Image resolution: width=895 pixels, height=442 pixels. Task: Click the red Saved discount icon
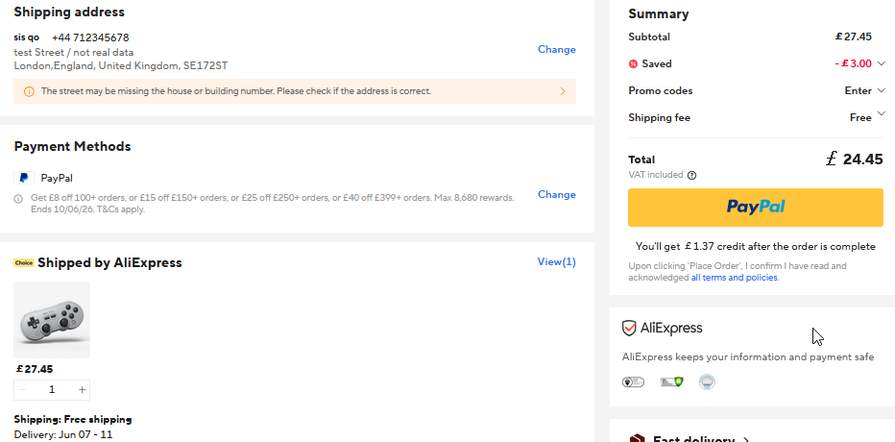click(633, 64)
